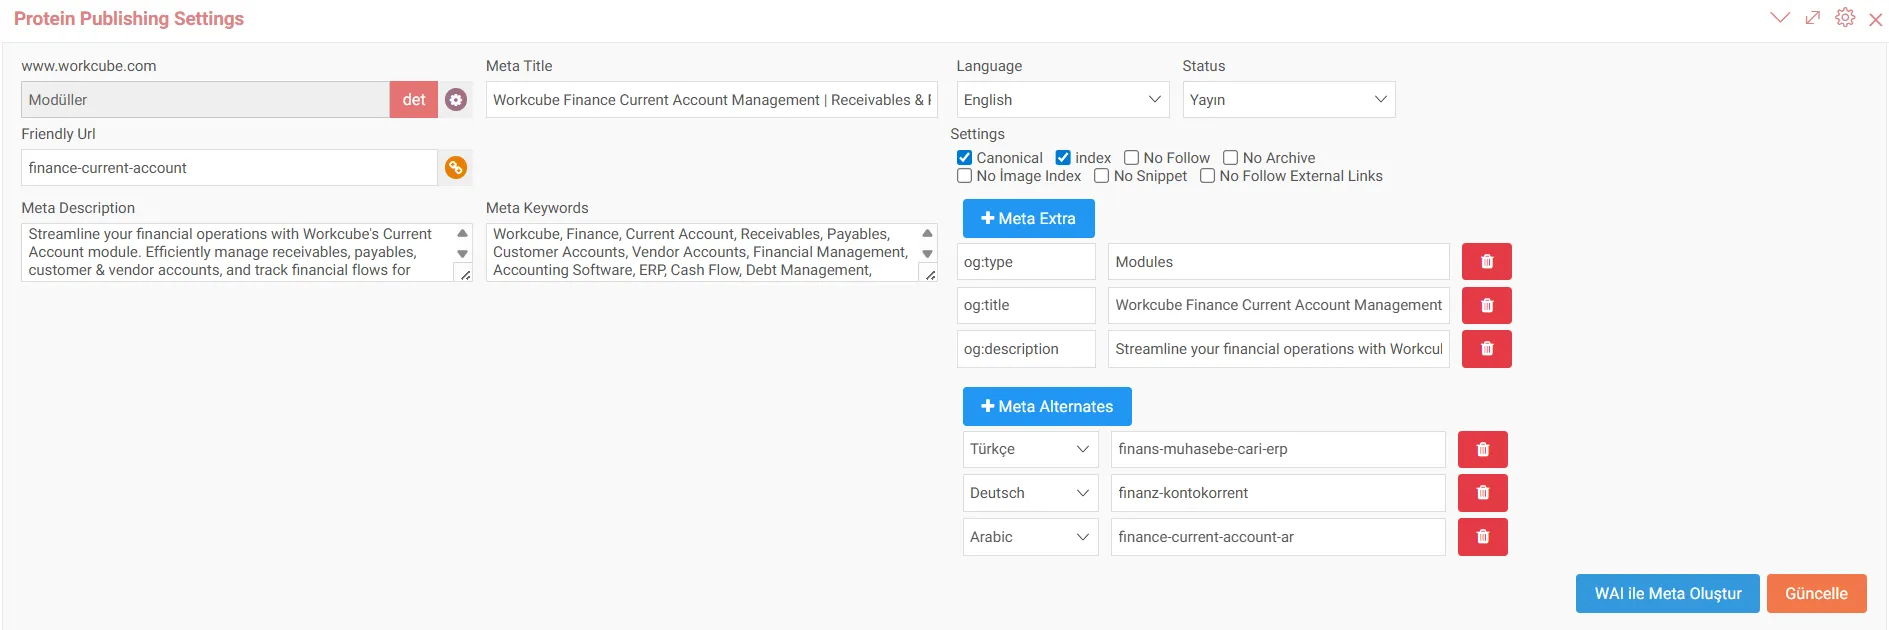This screenshot has height=630, width=1889.
Task: Delete the og:type meta extra row
Action: click(x=1486, y=262)
